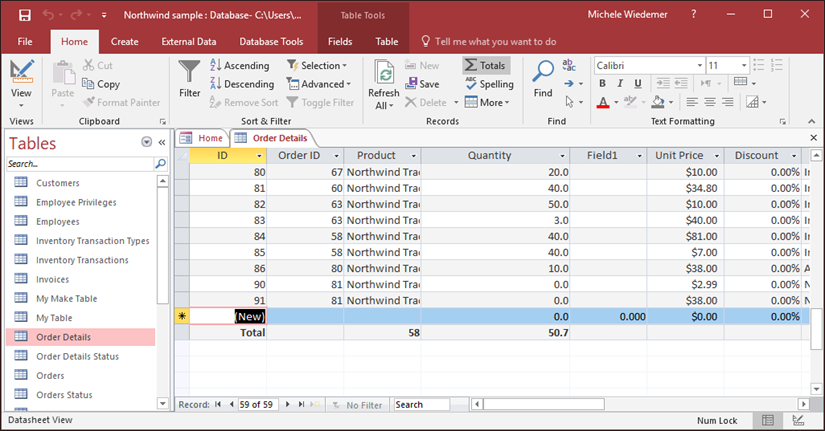
Task: Open the Quantity column filter arrow
Action: point(562,156)
